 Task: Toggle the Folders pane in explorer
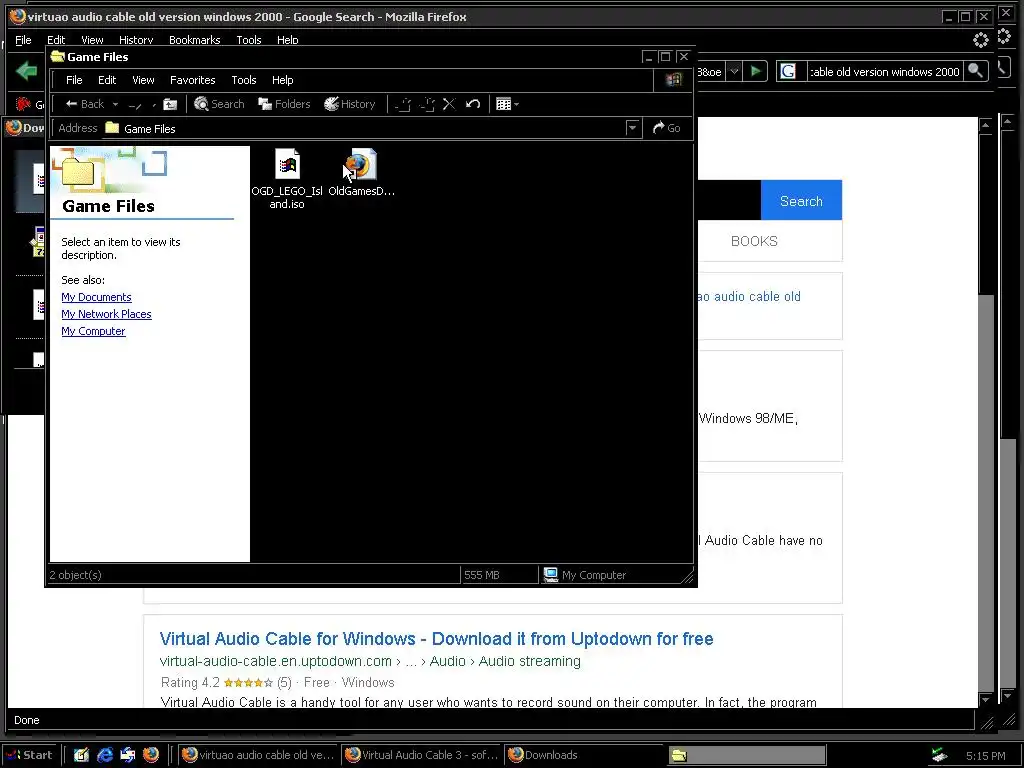coord(284,104)
